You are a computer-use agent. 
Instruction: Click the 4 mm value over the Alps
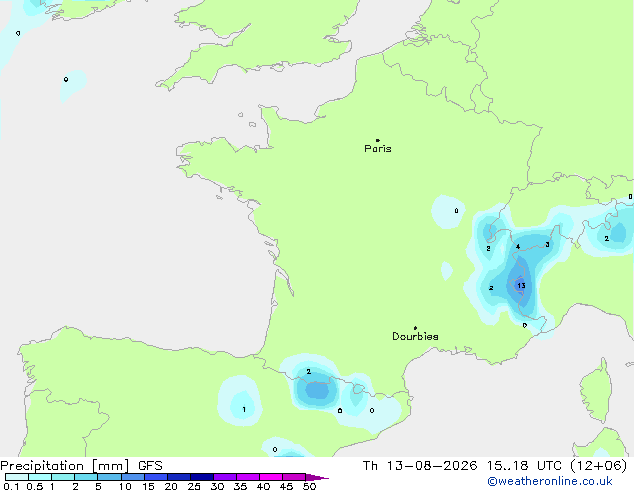pos(518,247)
